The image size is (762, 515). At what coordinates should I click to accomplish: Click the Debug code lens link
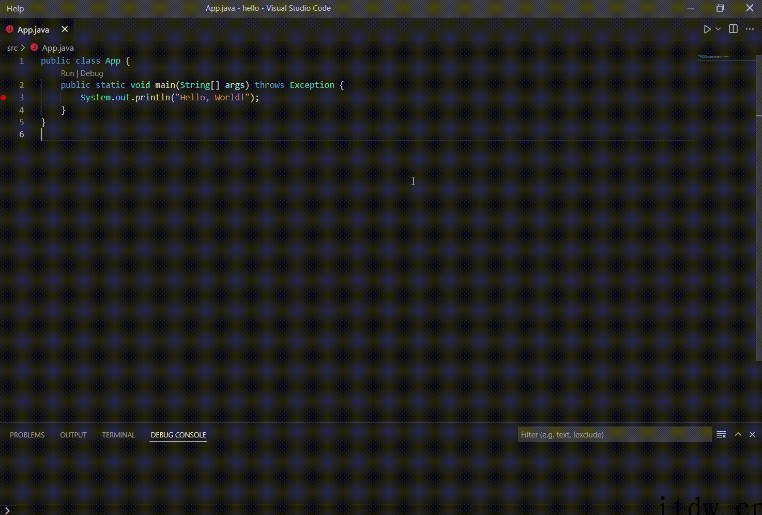92,73
